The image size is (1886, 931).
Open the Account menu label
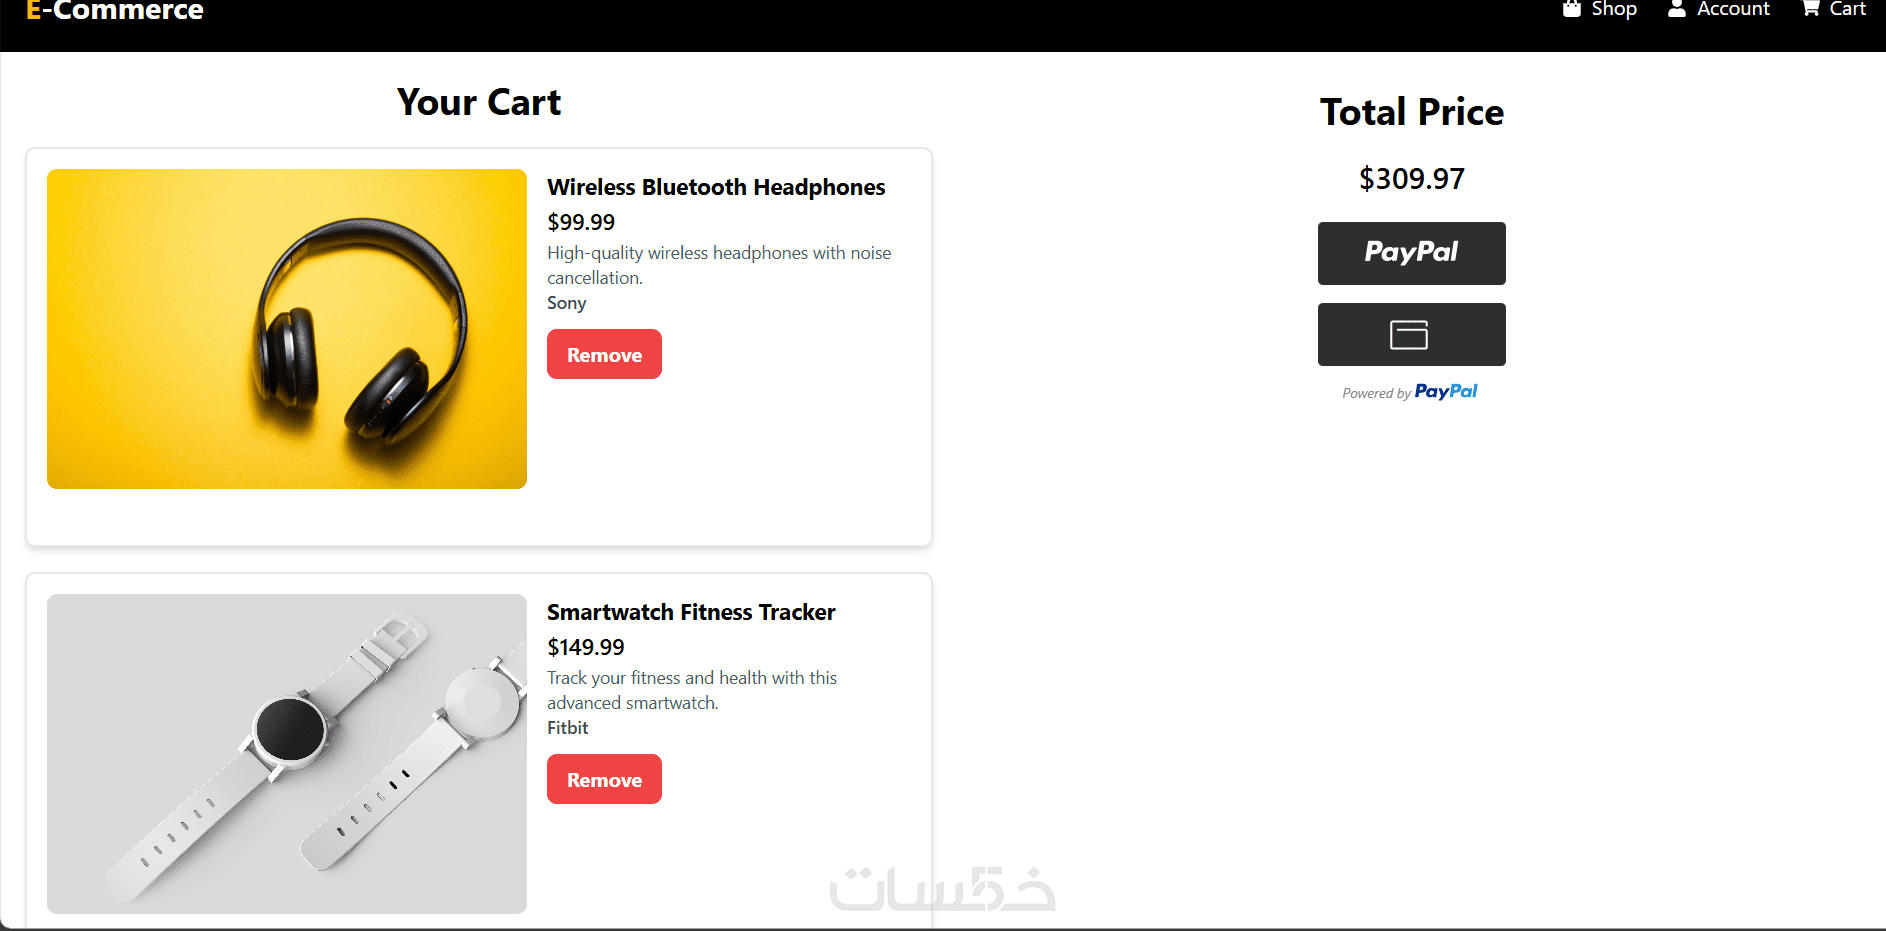1733,9
